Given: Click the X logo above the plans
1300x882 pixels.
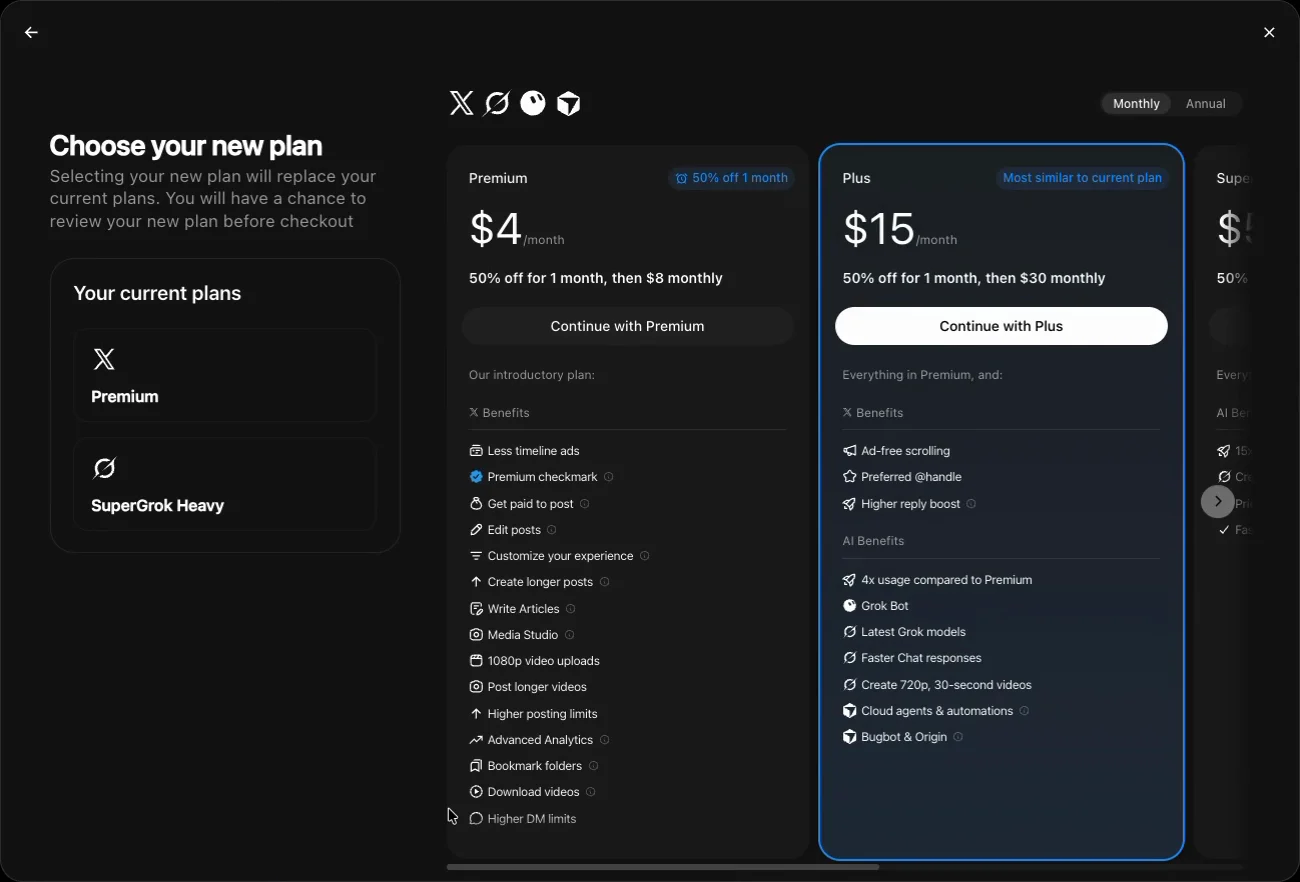Looking at the screenshot, I should click(x=461, y=103).
